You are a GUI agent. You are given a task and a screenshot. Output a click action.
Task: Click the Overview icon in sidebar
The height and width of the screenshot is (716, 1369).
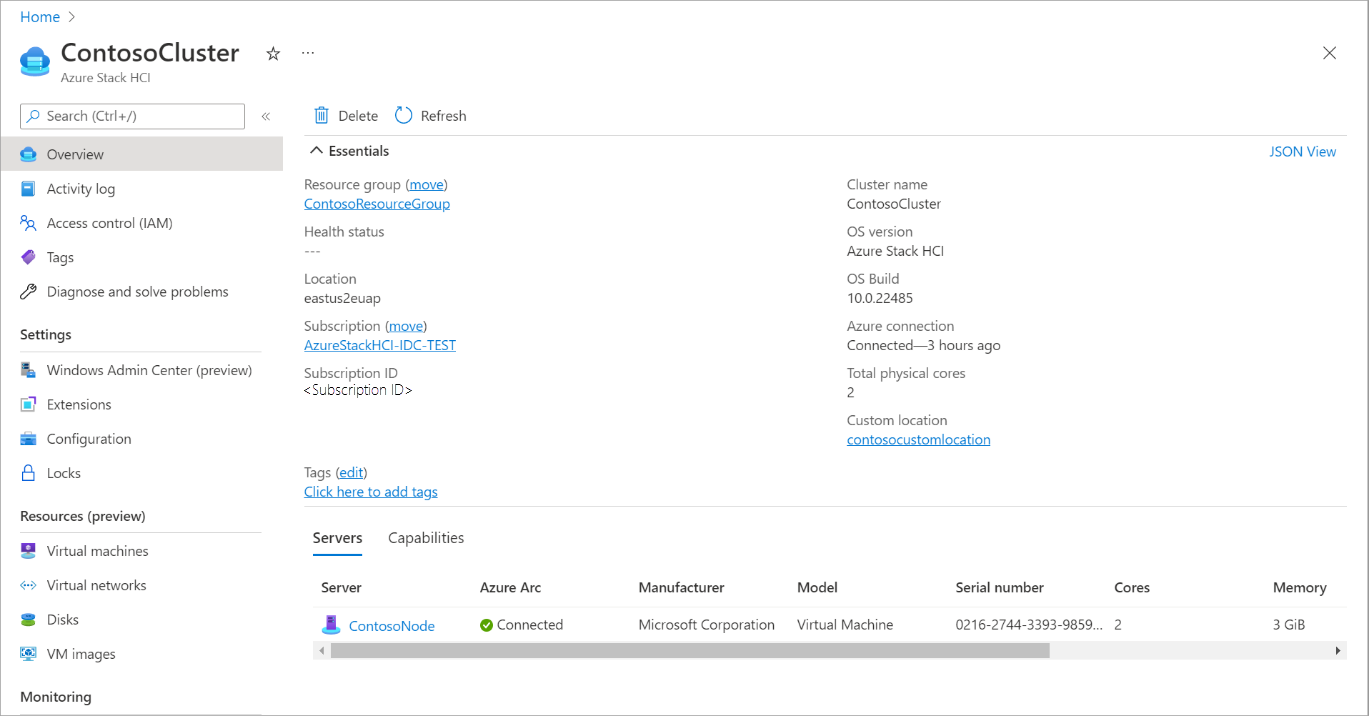click(x=28, y=154)
